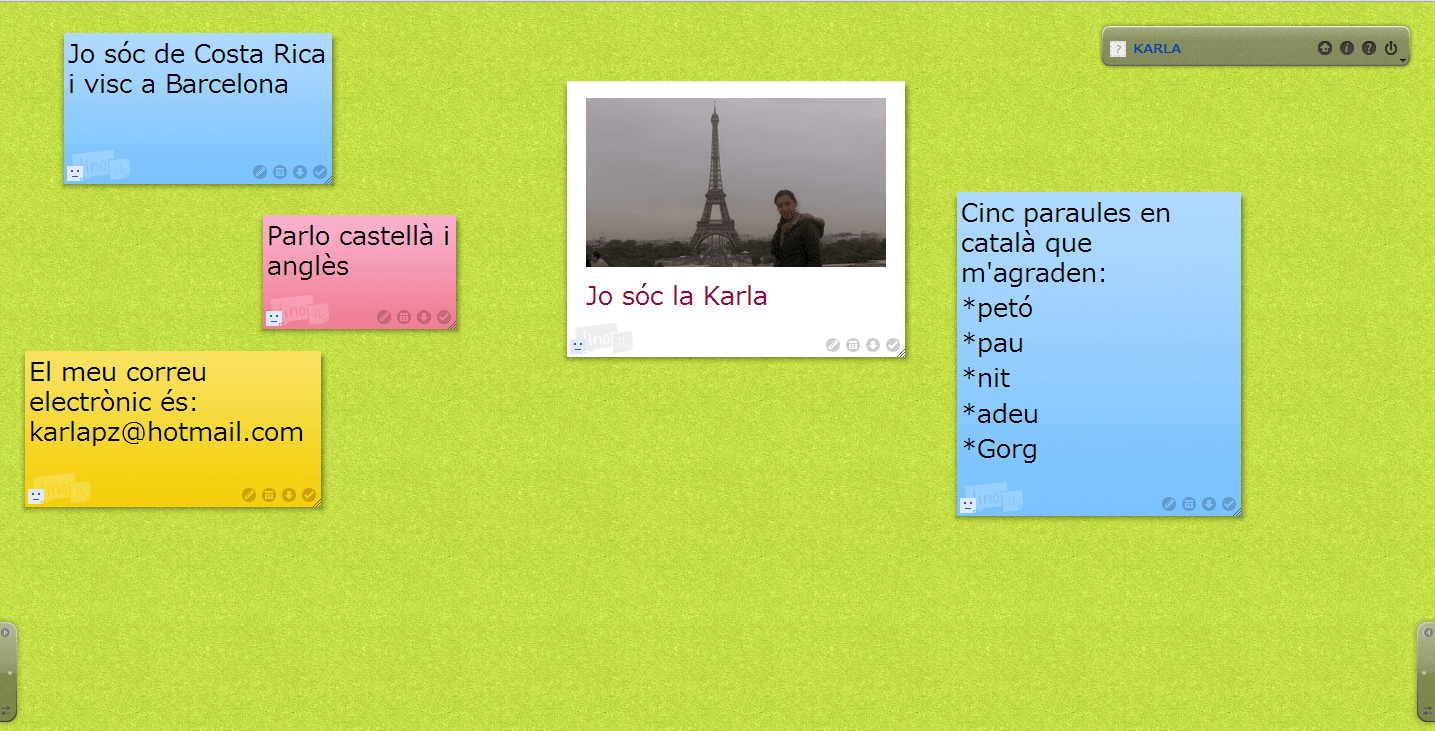Open author avatar on Costa Rica sticky
1435x731 pixels.
pos(74,173)
